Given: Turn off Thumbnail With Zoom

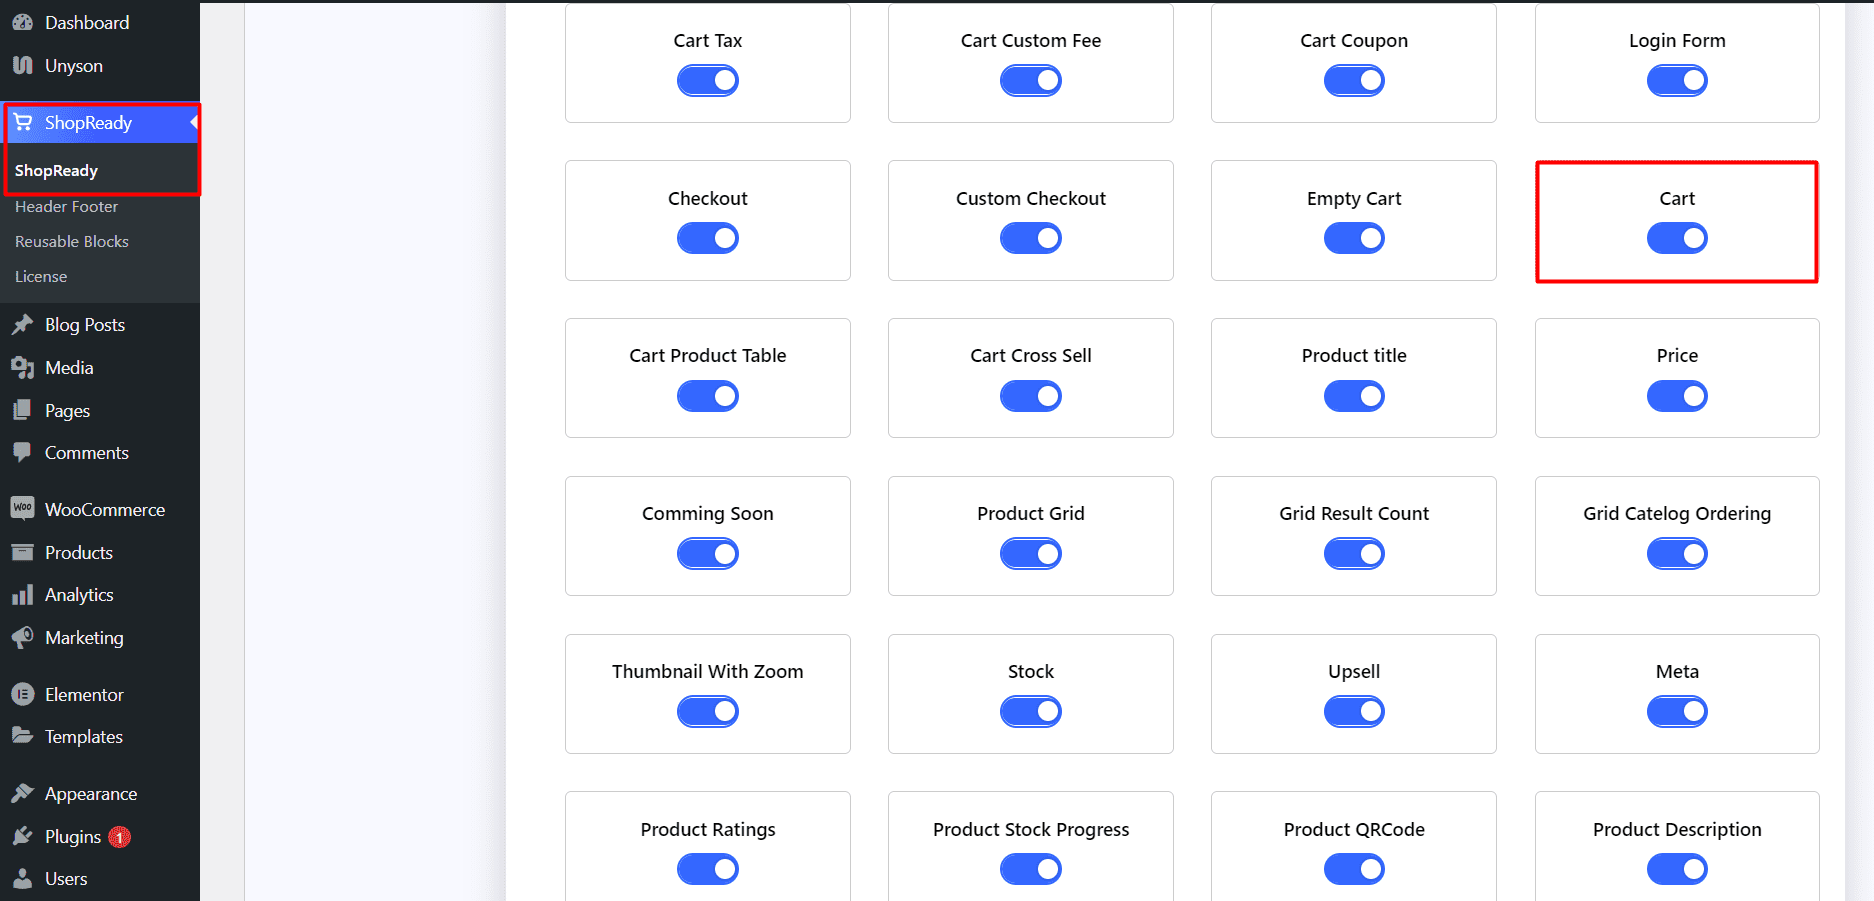Looking at the screenshot, I should tap(707, 711).
